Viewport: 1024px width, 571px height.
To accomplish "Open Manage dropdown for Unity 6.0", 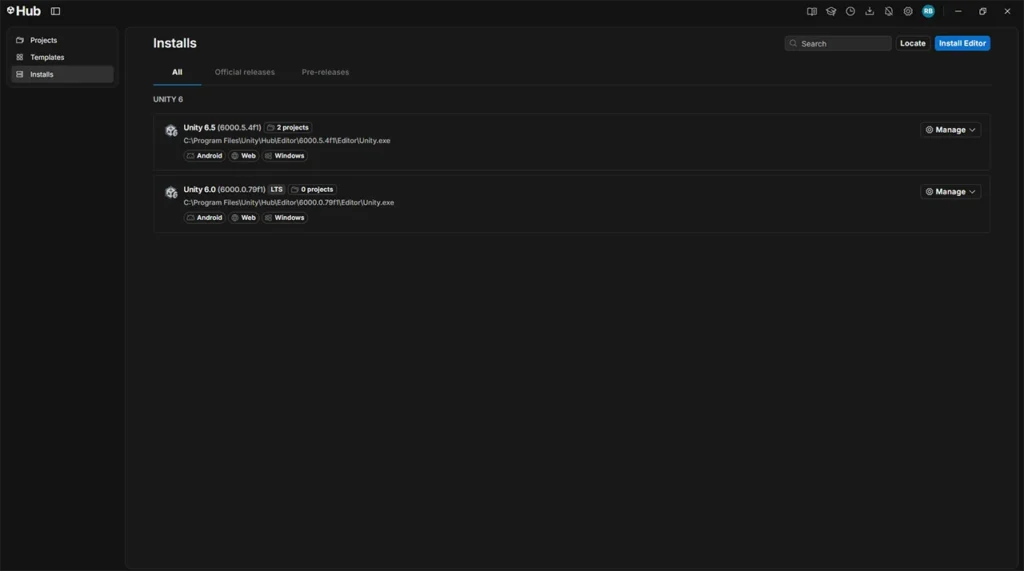I will pos(950,192).
